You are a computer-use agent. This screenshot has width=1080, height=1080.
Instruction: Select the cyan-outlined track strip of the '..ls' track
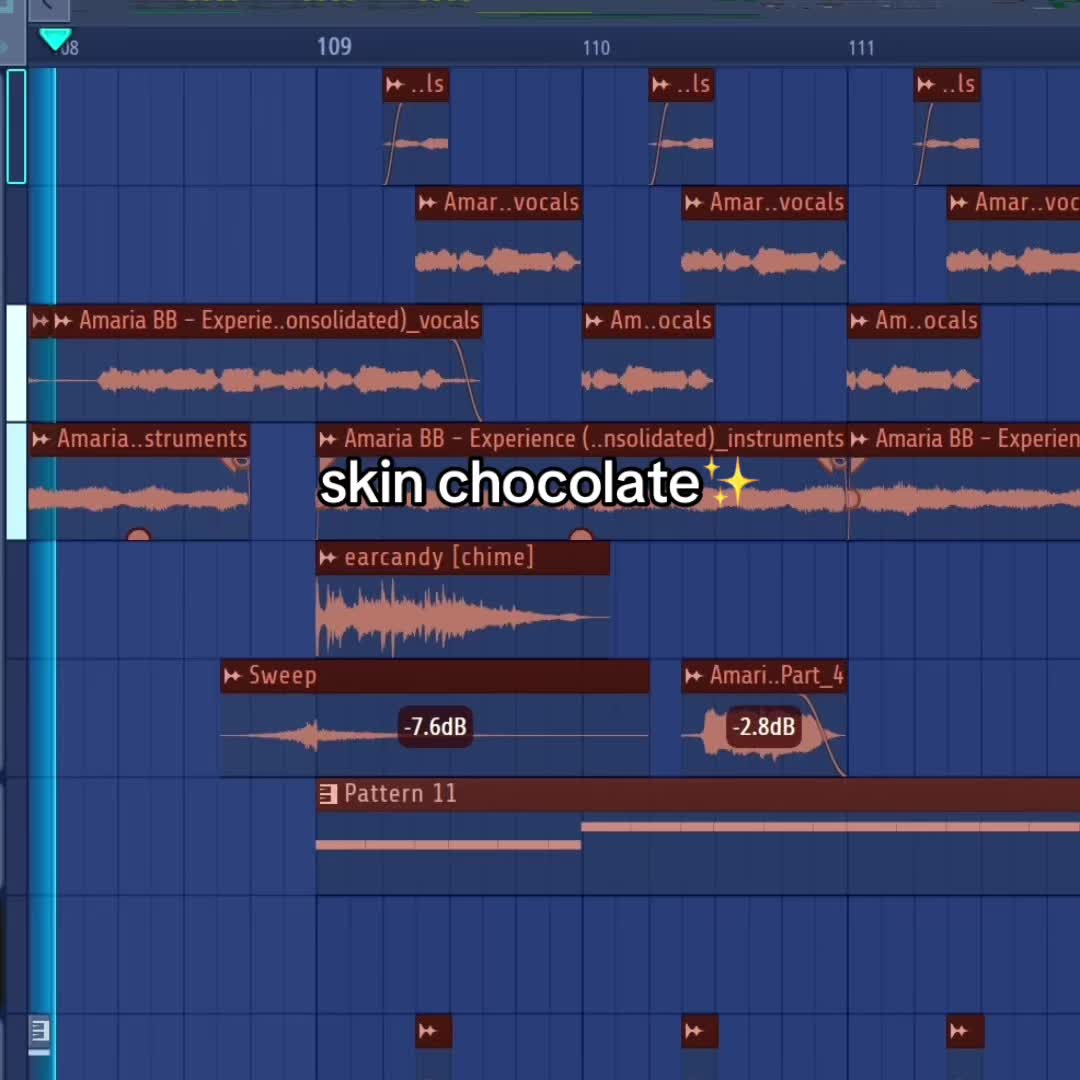click(17, 127)
